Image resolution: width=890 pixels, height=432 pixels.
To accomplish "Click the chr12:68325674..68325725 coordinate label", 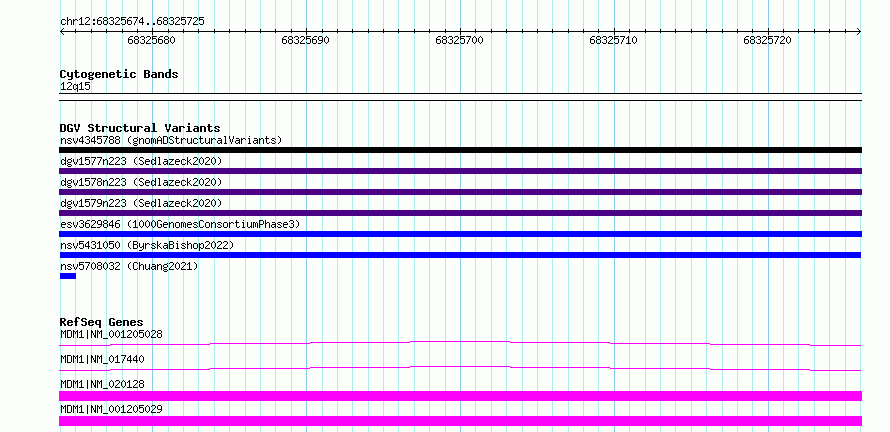I will pos(132,22).
